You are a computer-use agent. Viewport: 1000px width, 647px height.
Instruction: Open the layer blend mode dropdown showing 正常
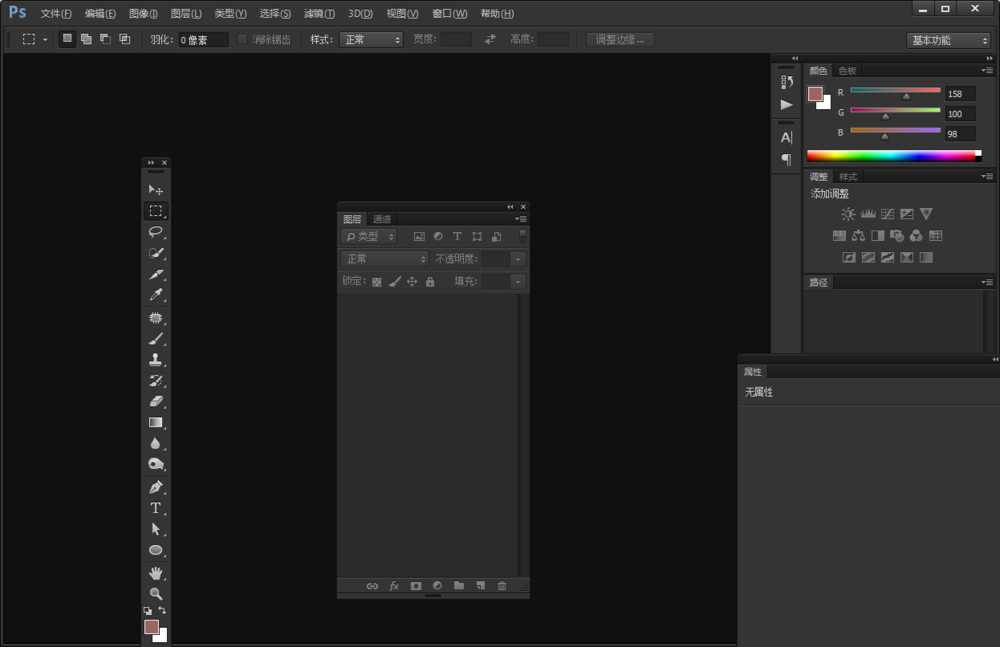385,259
